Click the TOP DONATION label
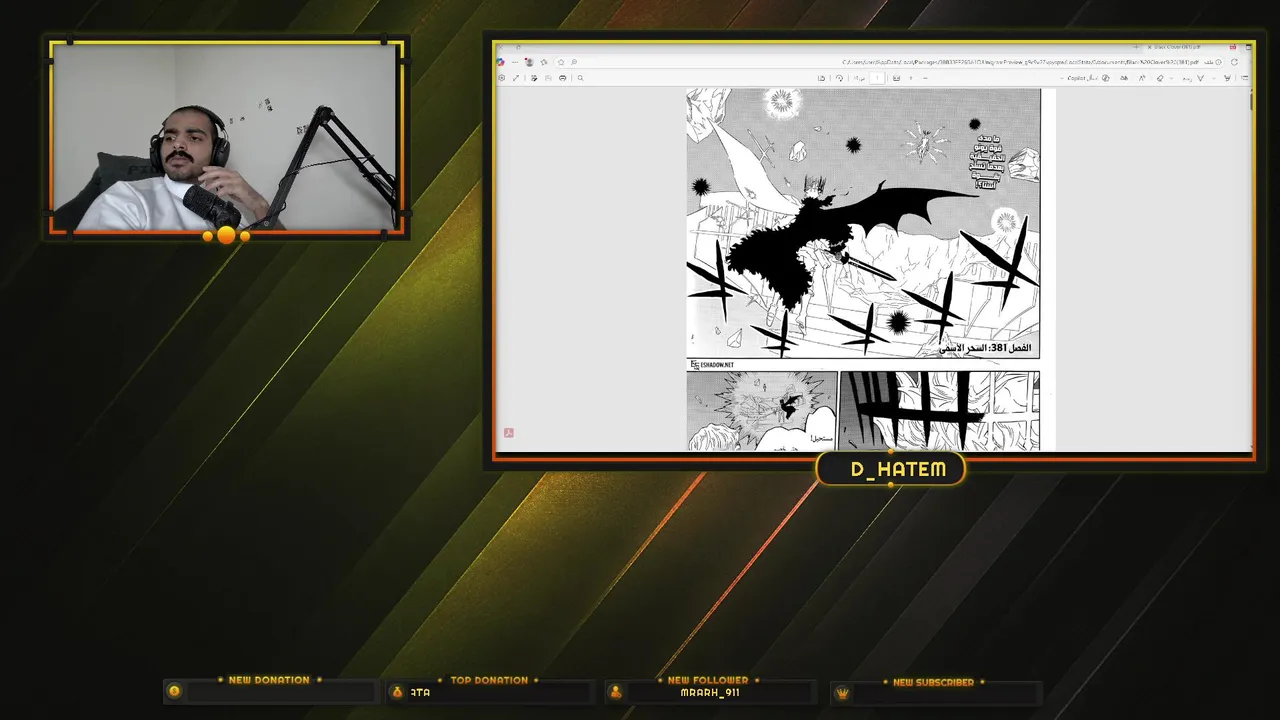This screenshot has height=720, width=1280. (489, 680)
